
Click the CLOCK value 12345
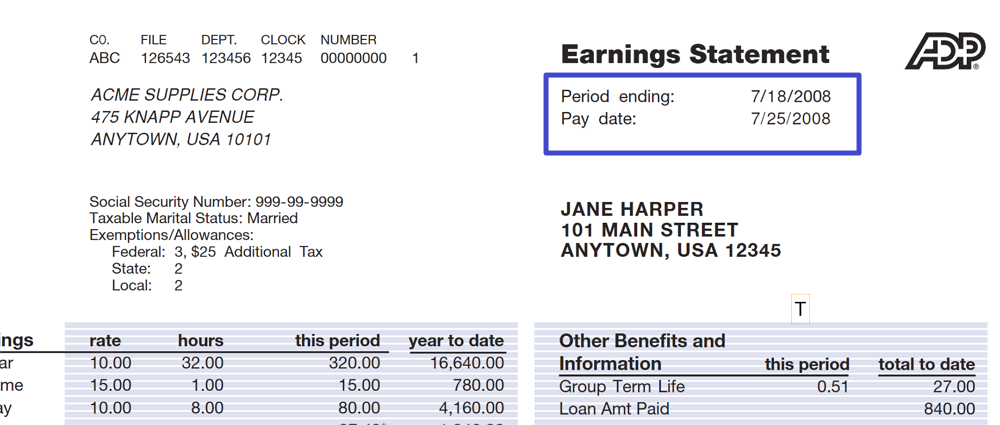tap(281, 58)
